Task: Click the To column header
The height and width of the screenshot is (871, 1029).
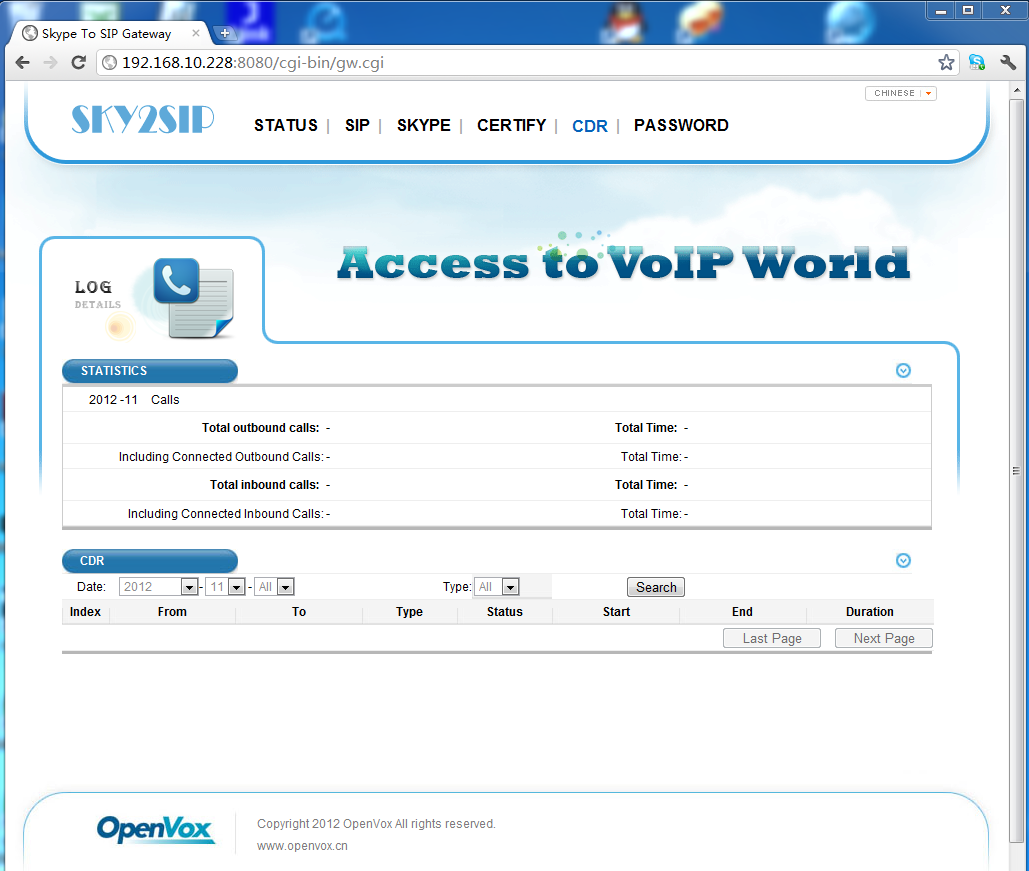Action: tap(299, 612)
